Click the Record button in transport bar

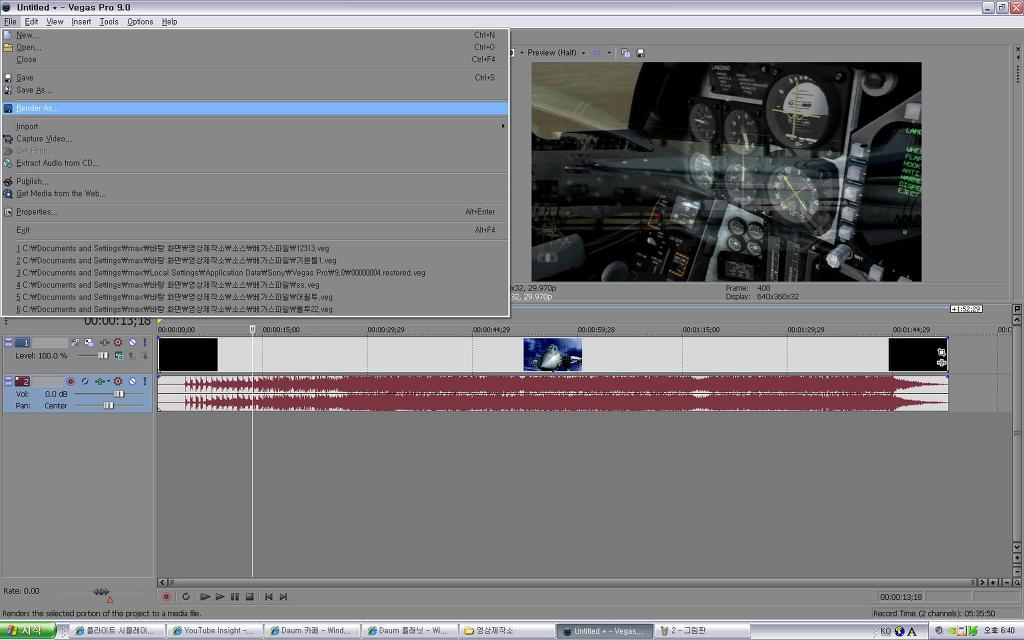167,597
